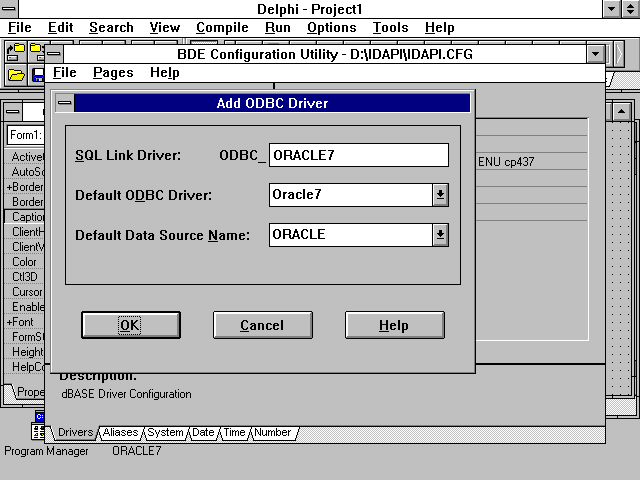
Task: Click Delphi open file folder toolbar icon
Action: coord(16,75)
